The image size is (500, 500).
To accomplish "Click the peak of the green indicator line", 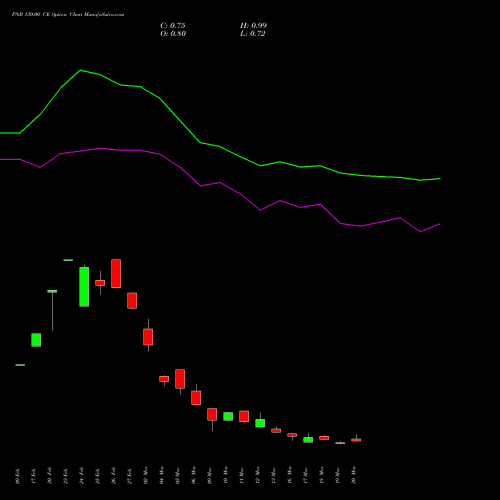I will 80,70.
